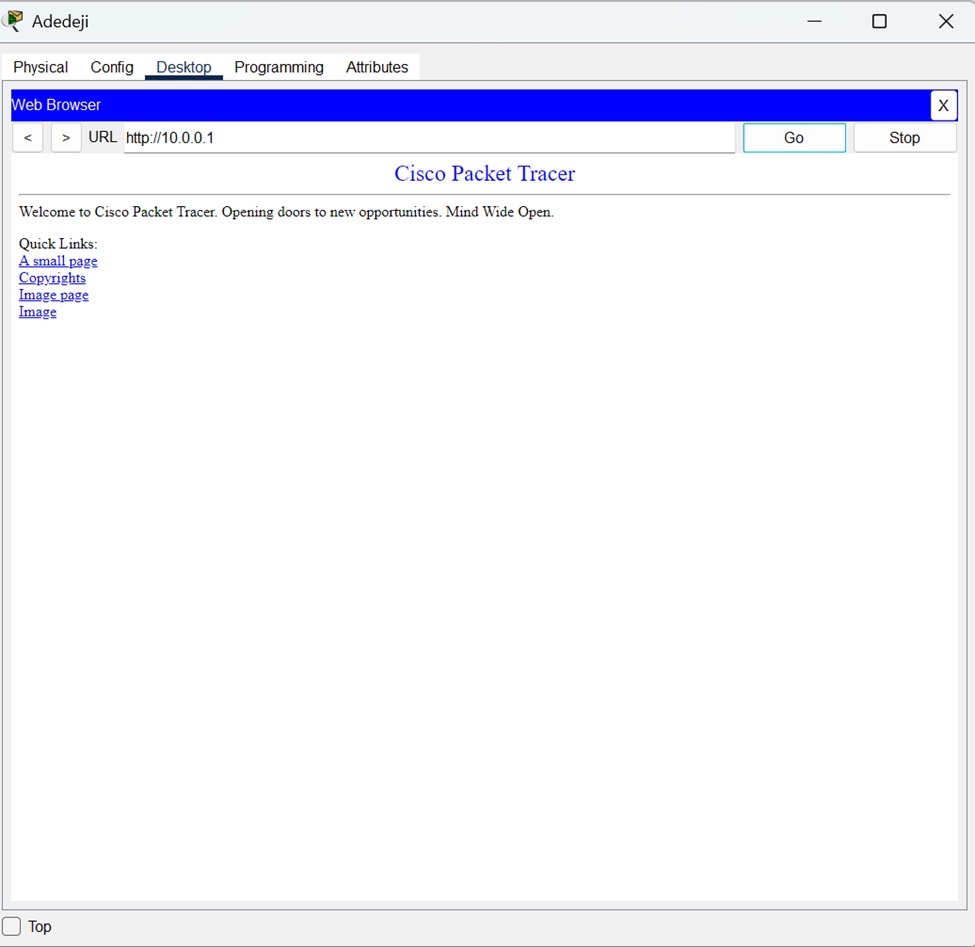Click the 'Web Browser' title bar label
Image resolution: width=975 pixels, height=947 pixels.
pos(56,105)
